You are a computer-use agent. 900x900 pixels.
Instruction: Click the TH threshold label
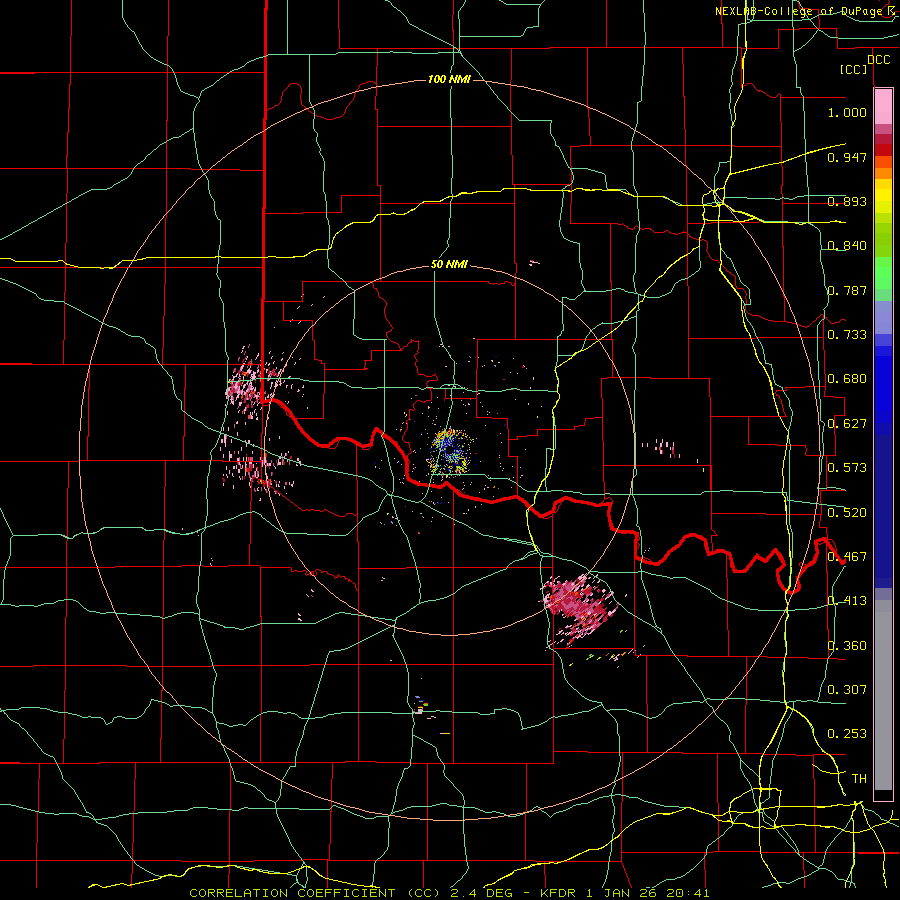click(x=859, y=779)
